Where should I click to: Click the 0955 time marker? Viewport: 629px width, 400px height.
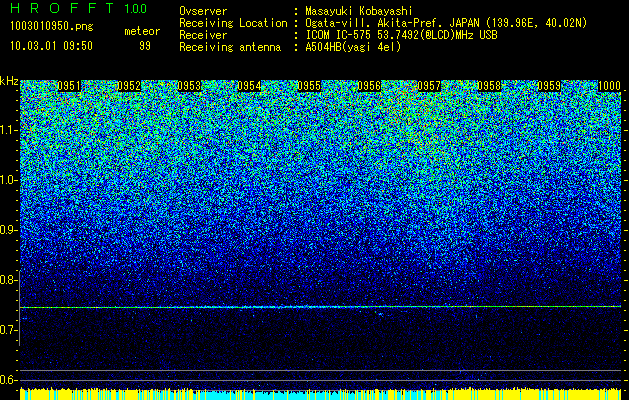click(x=309, y=86)
